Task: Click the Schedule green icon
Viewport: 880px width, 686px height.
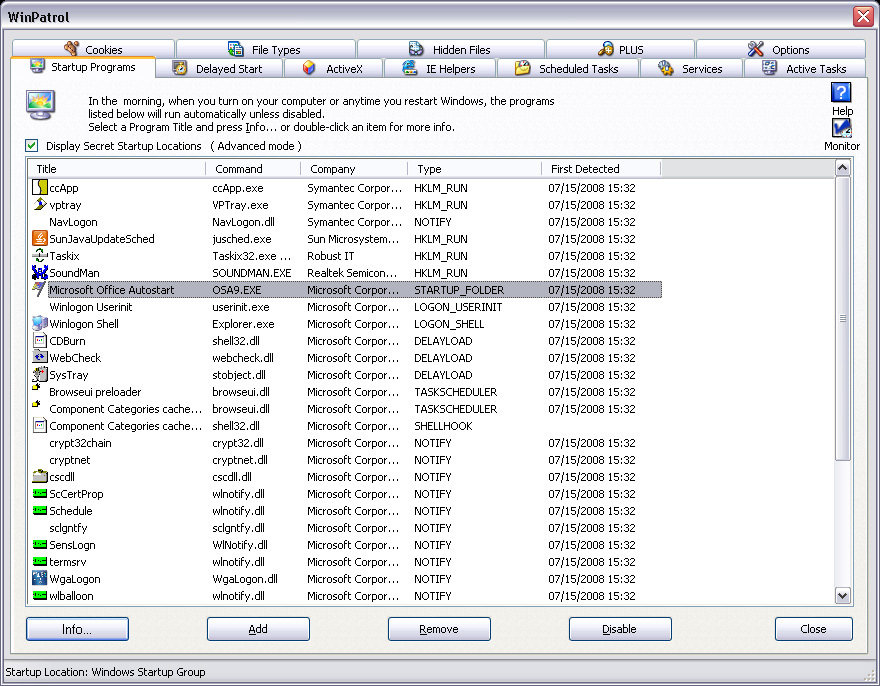Action: click(x=39, y=510)
